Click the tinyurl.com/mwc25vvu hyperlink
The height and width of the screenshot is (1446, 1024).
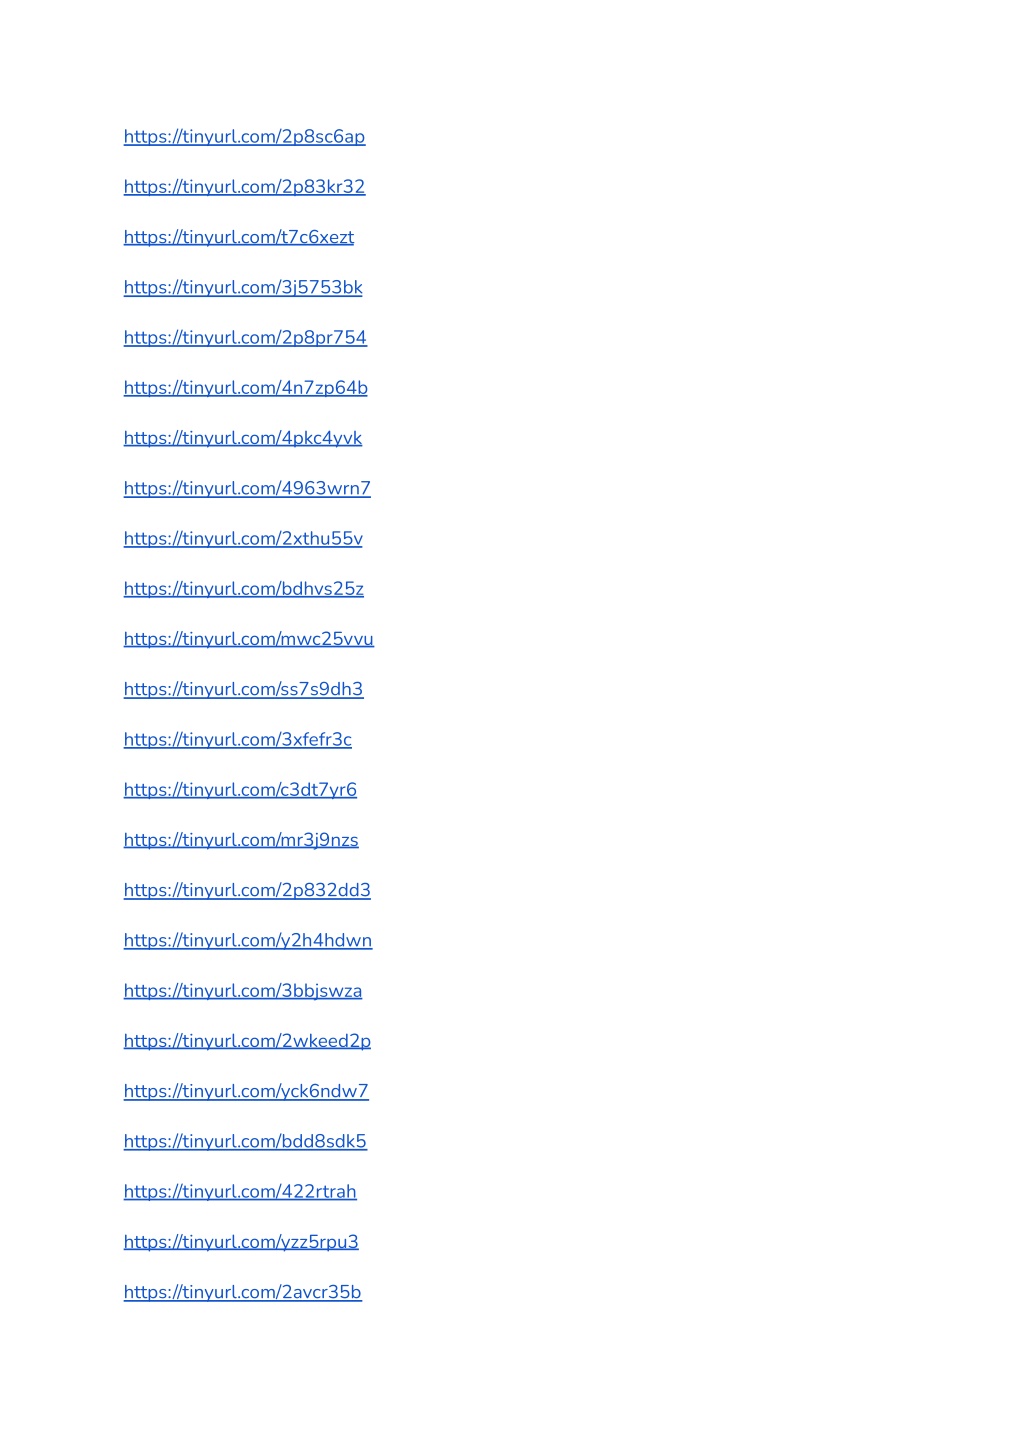click(249, 639)
